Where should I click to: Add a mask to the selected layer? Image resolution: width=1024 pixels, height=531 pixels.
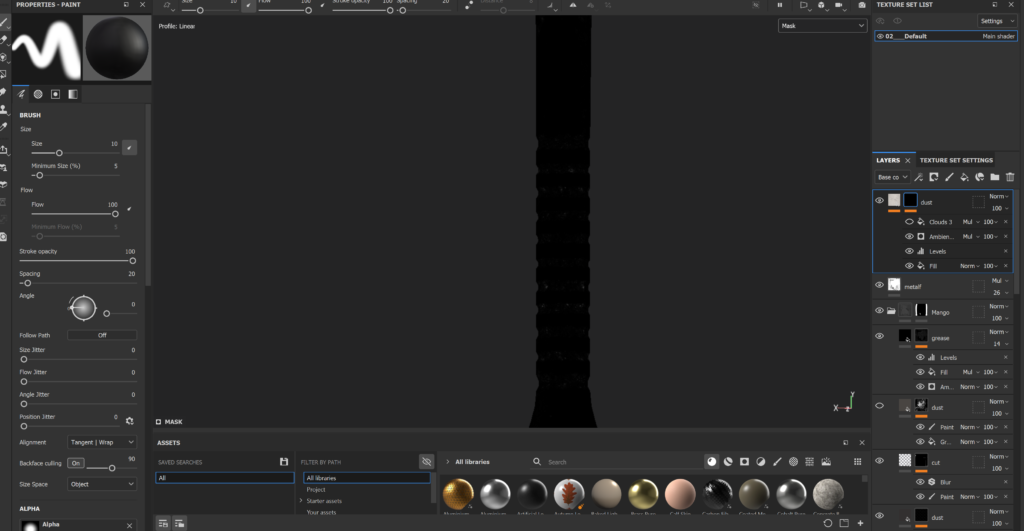[x=934, y=177]
